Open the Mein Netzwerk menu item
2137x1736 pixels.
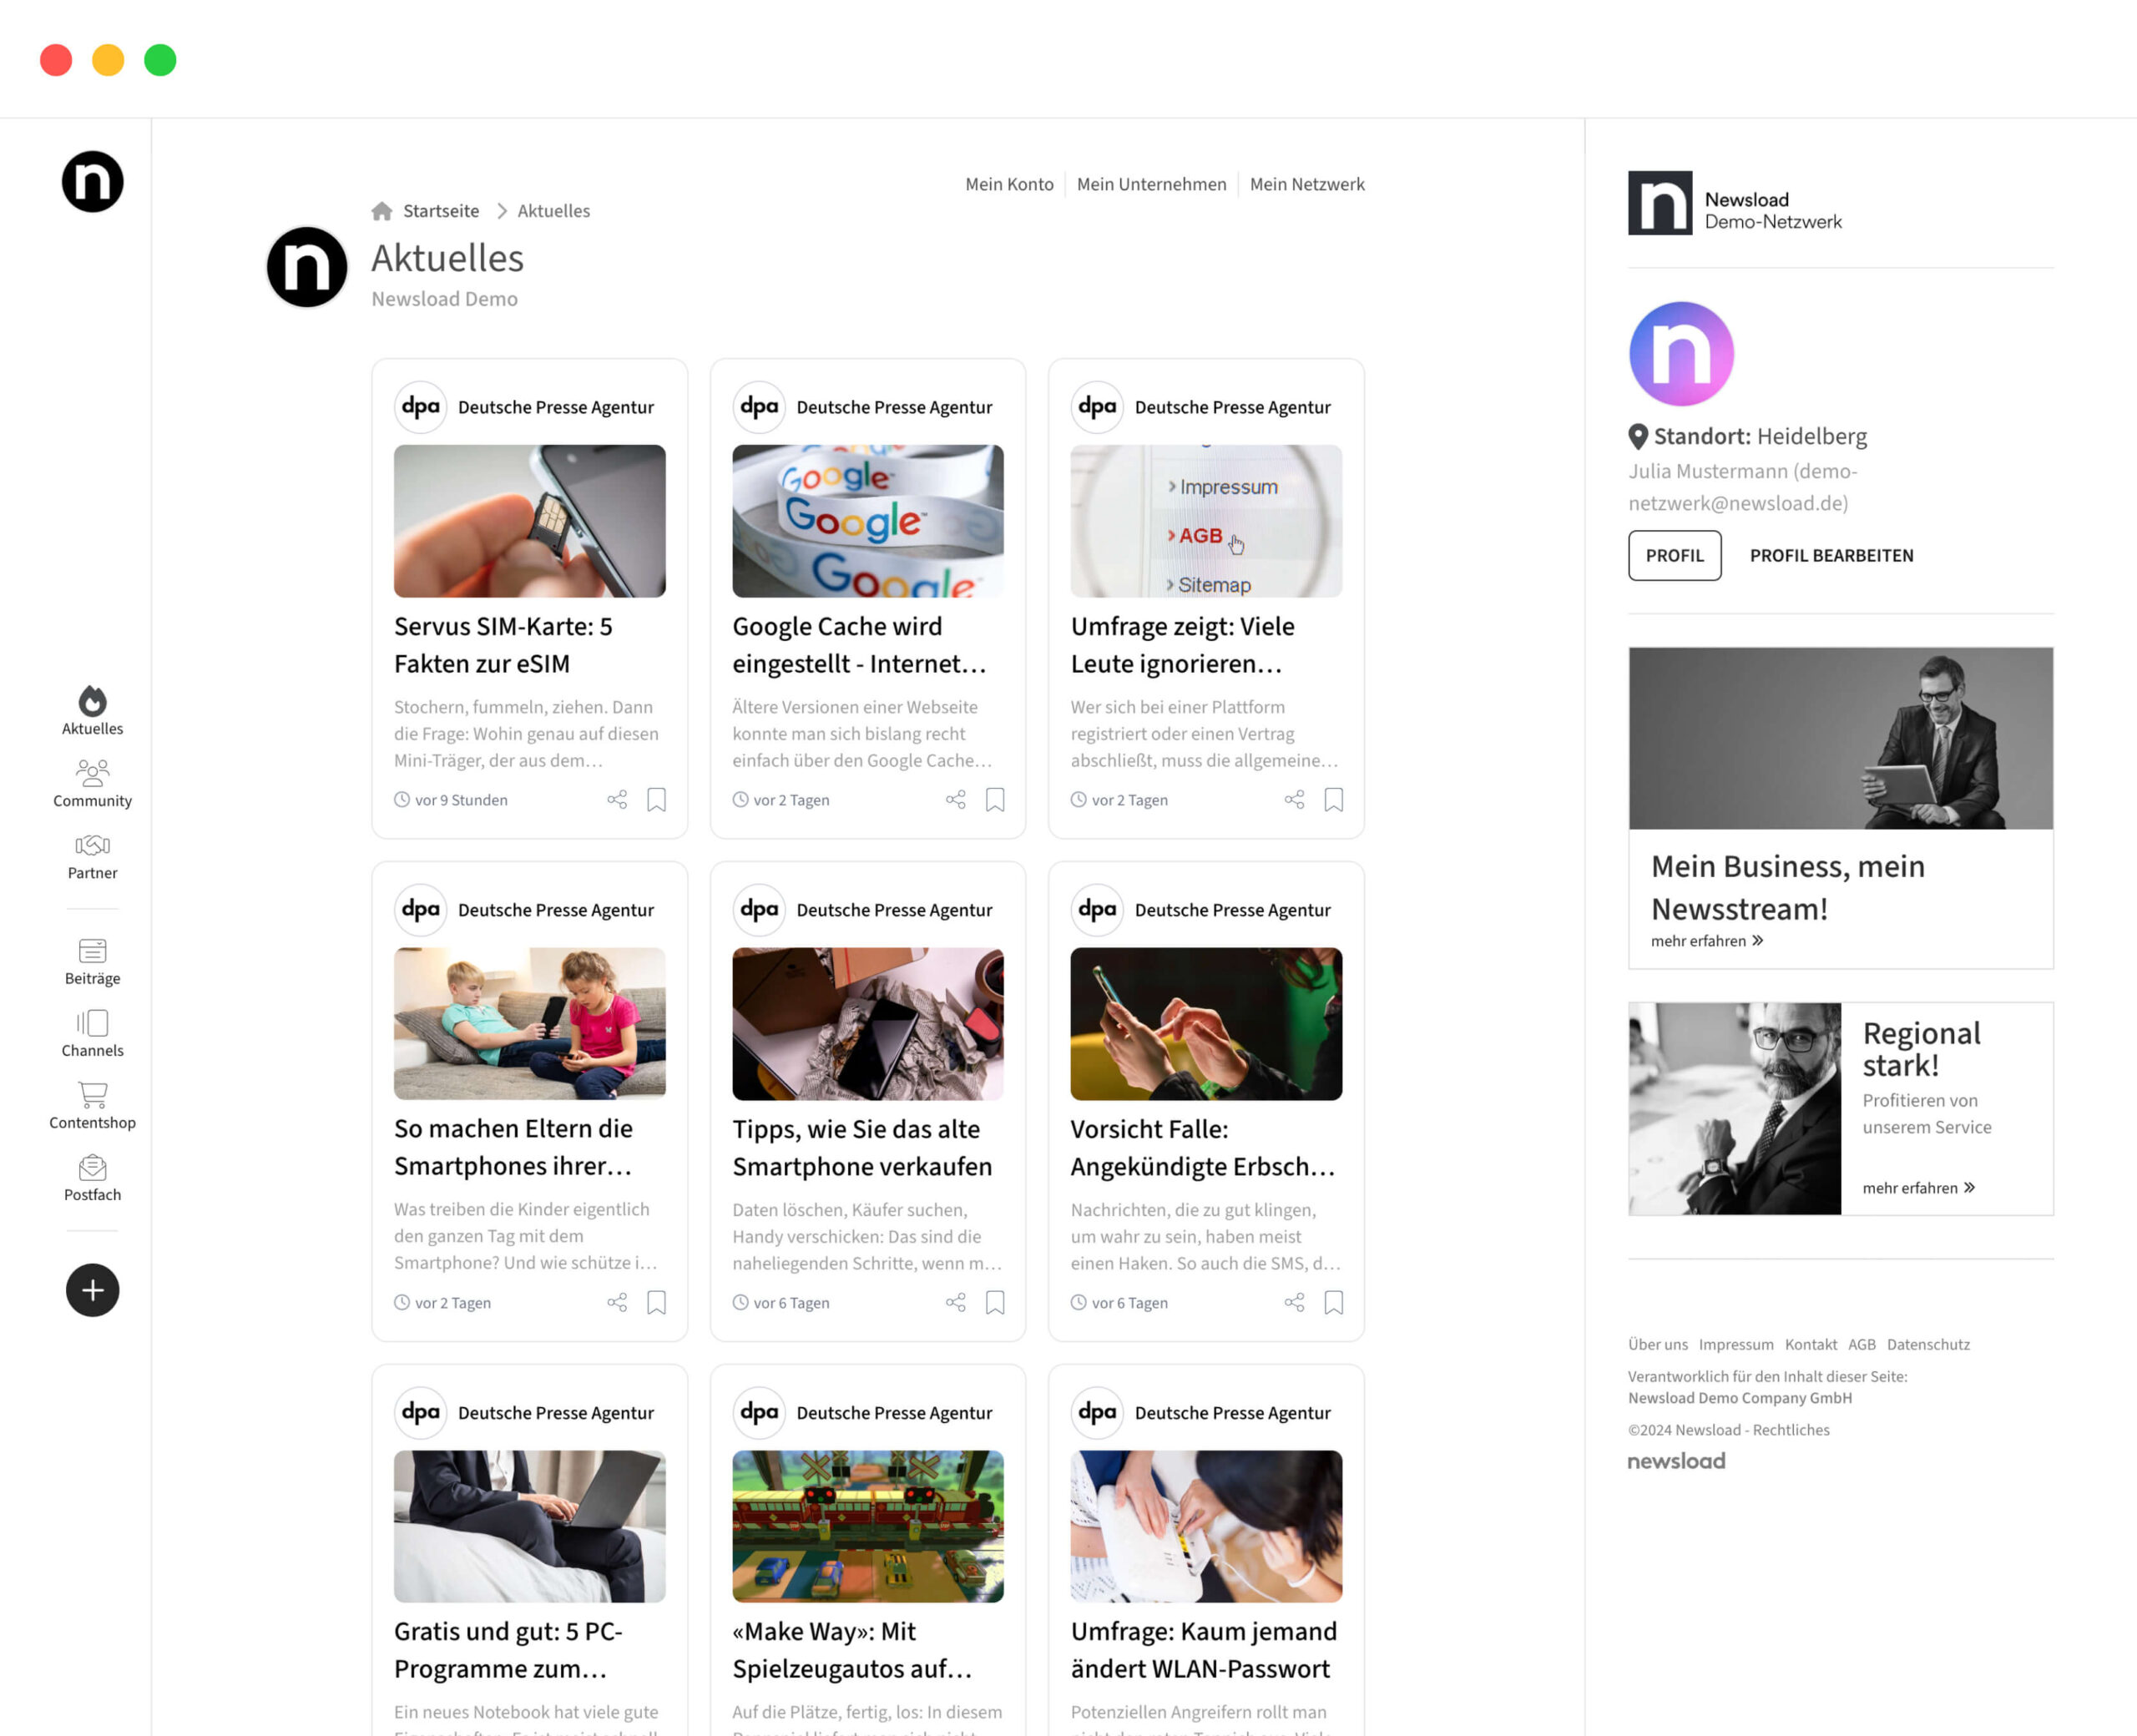tap(1306, 184)
